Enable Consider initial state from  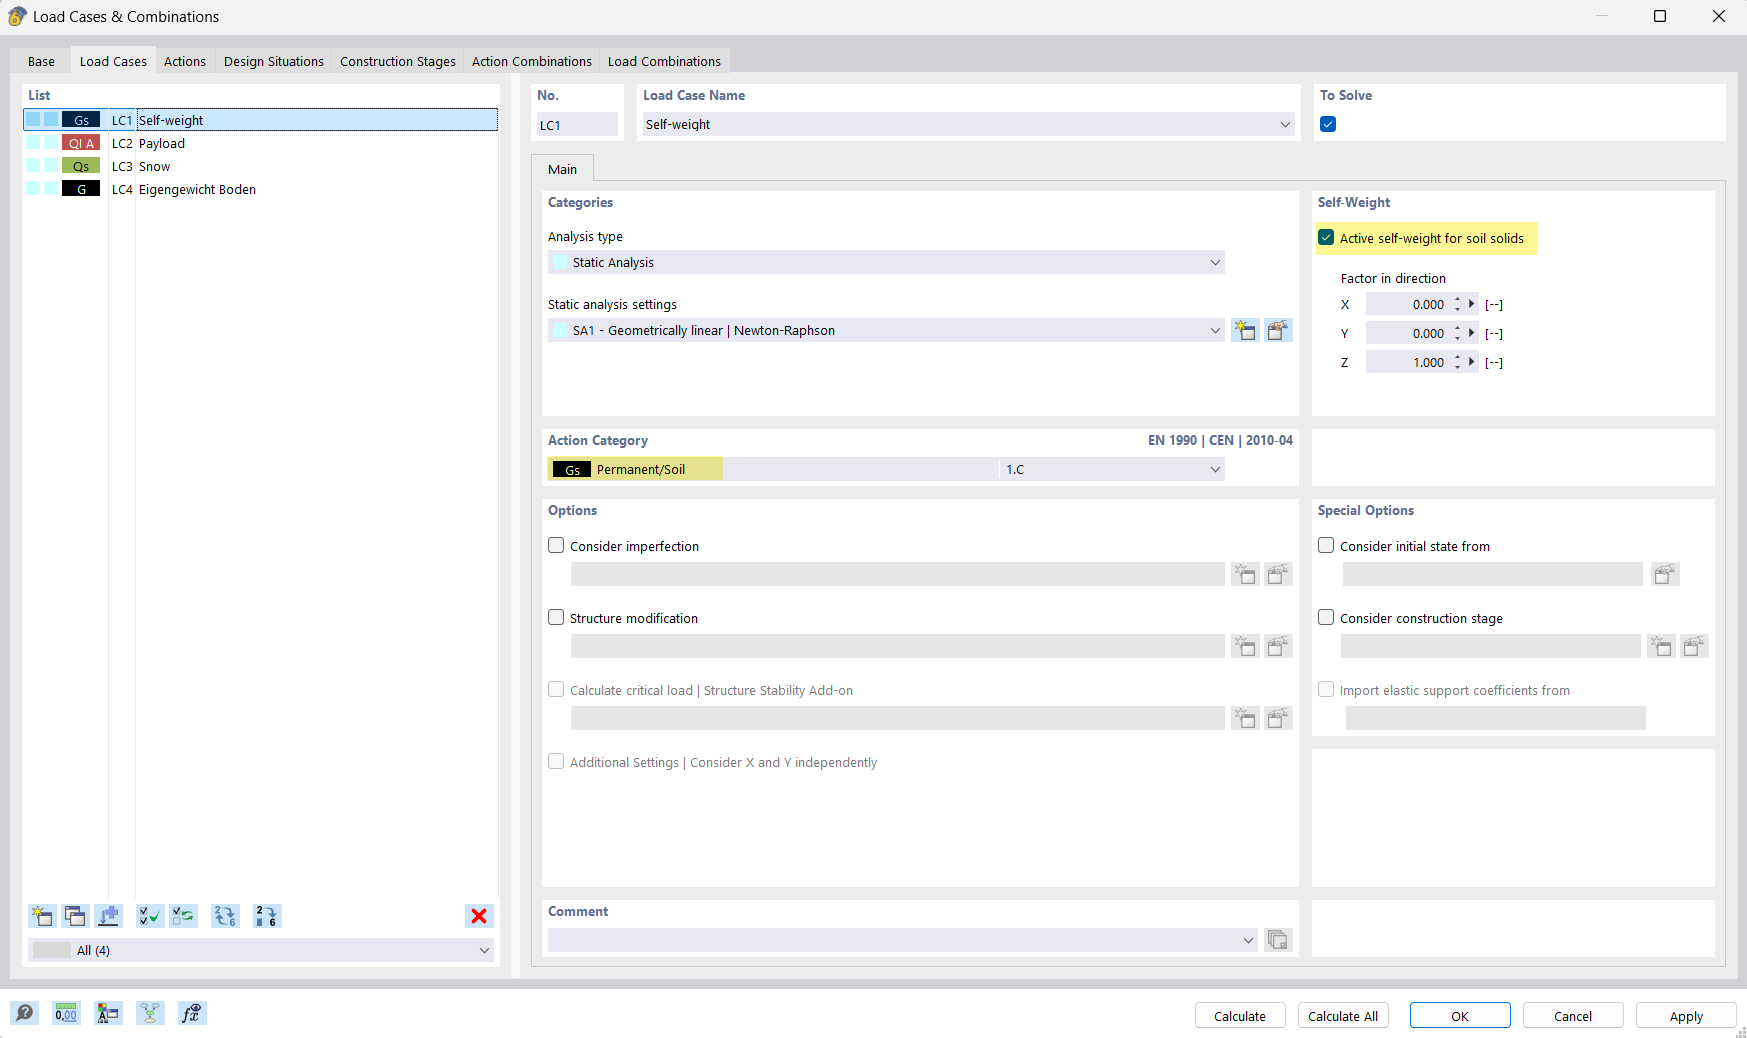point(1326,546)
